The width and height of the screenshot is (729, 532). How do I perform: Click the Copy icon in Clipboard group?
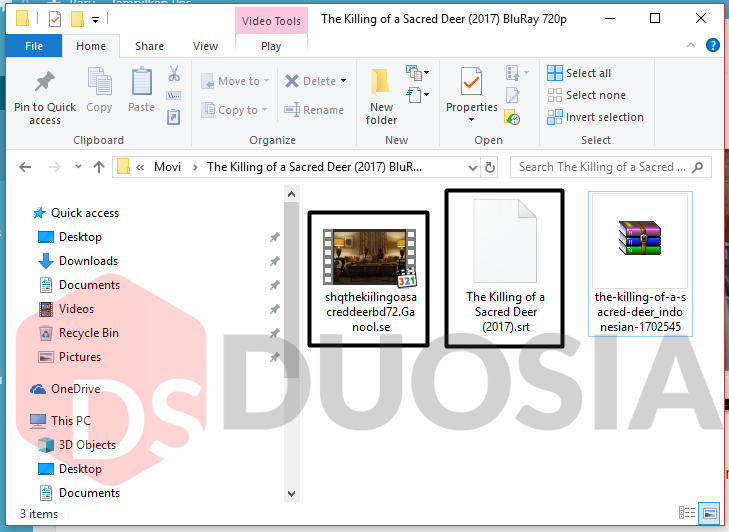click(x=99, y=81)
